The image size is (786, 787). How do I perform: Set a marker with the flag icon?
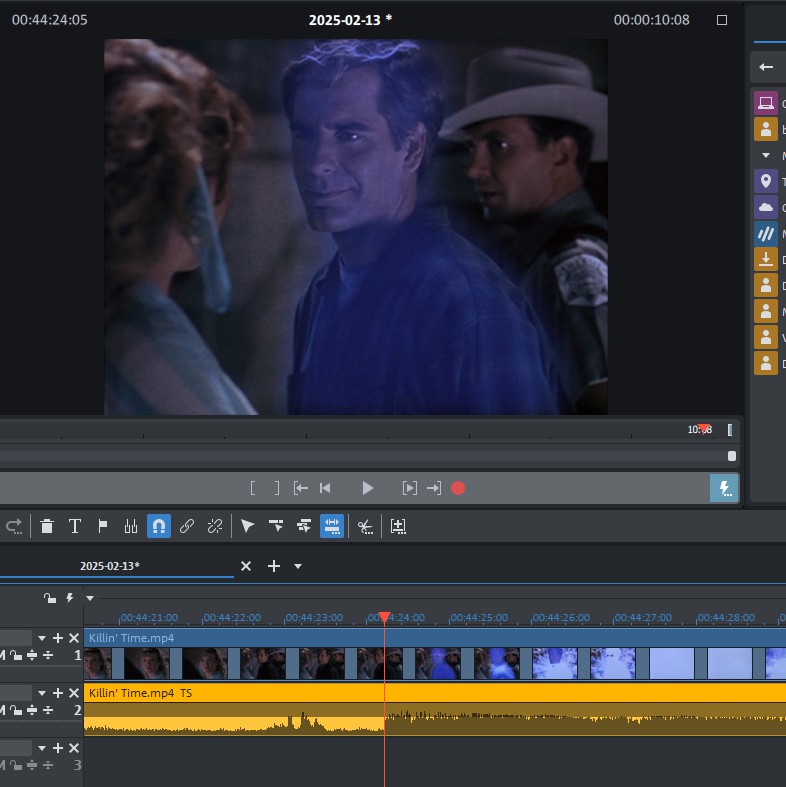103,526
